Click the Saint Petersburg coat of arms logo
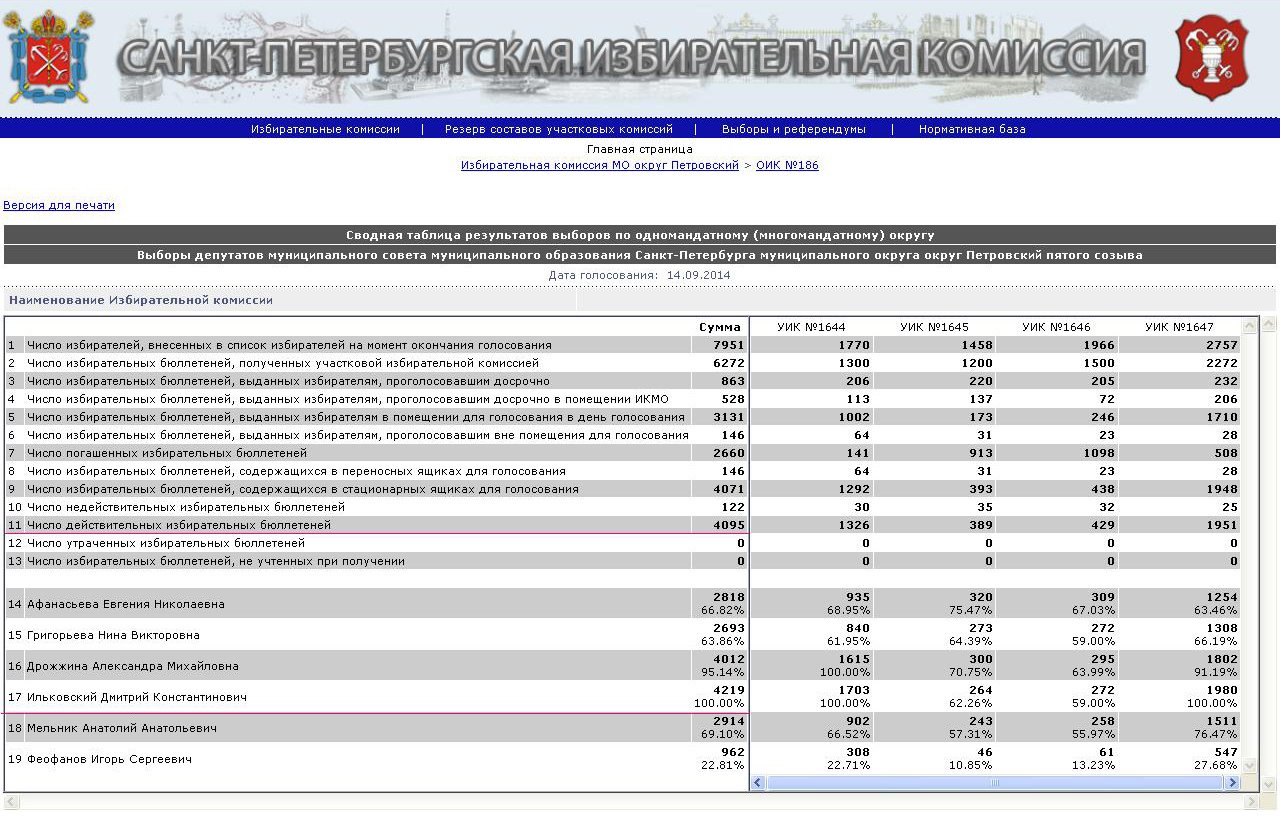Viewport: 1280px width, 833px height. (49, 56)
